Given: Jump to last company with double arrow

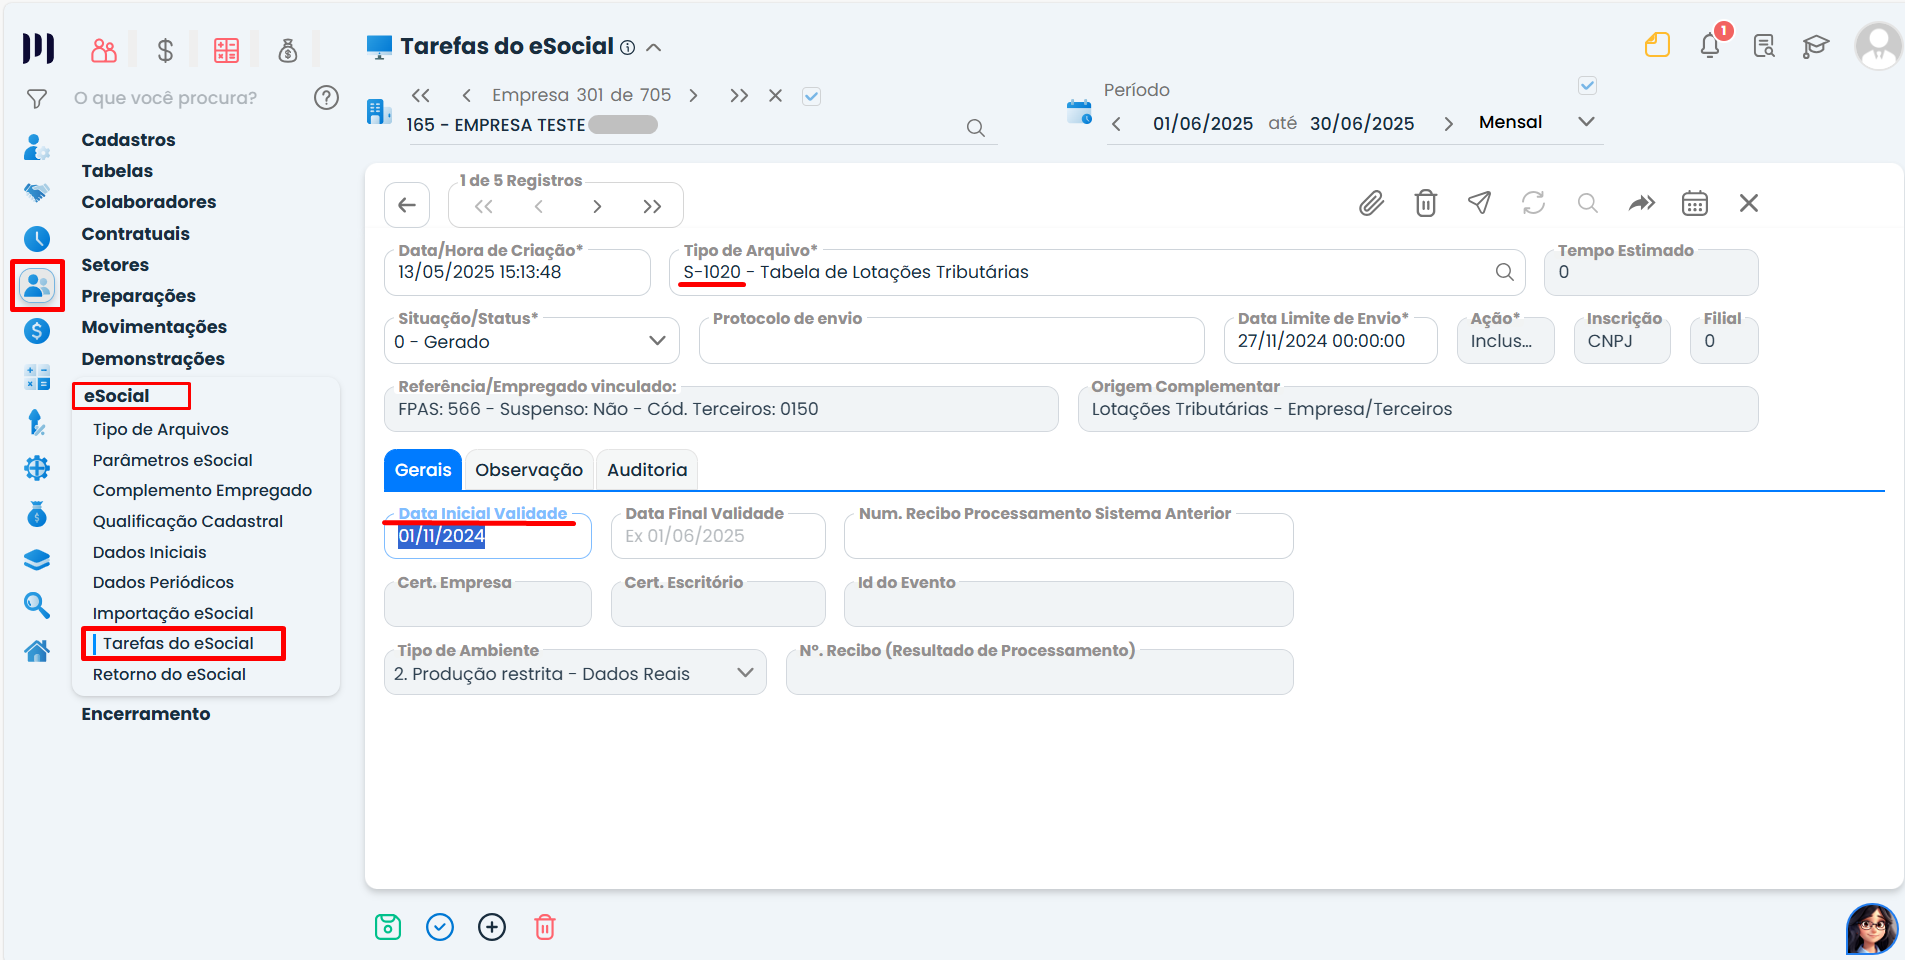Looking at the screenshot, I should pos(739,96).
